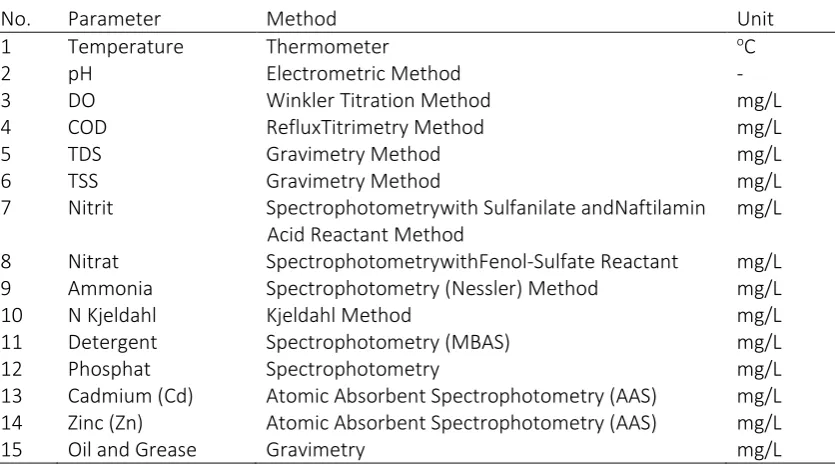Select the Thermometer method cell
Viewport: 835px width, 466px height.
point(328,47)
